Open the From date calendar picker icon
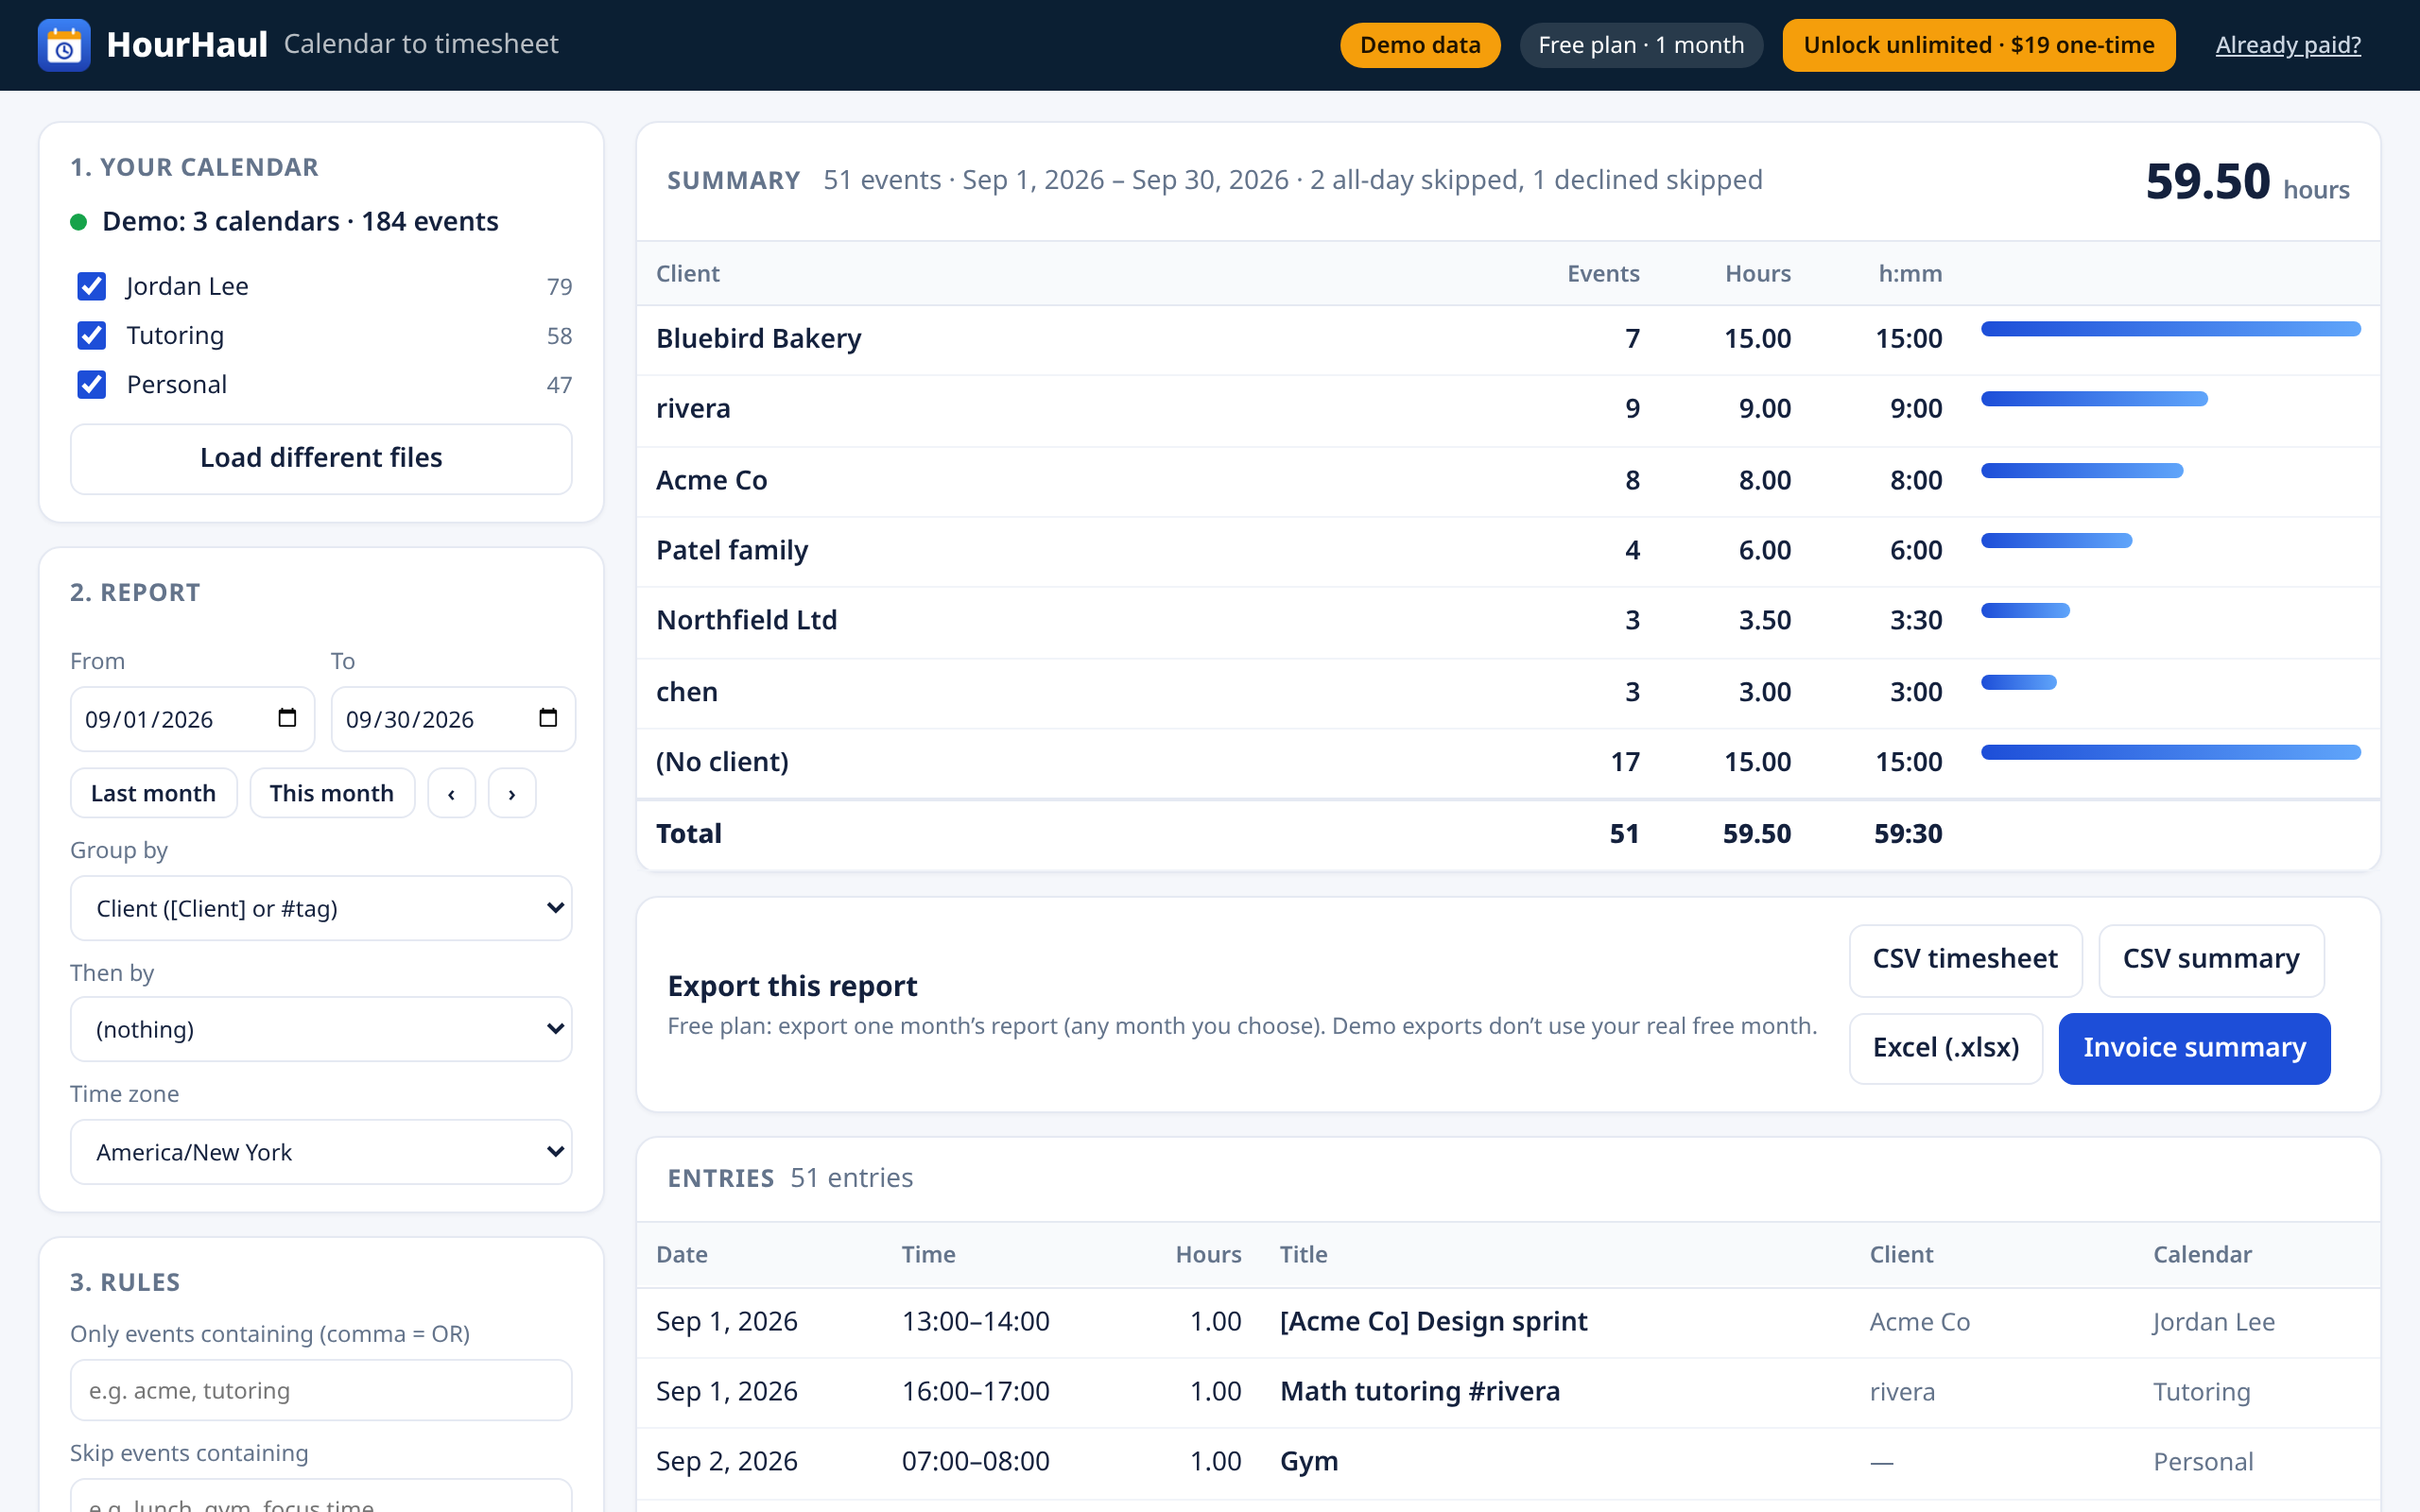Image resolution: width=2420 pixels, height=1512 pixels. [287, 718]
